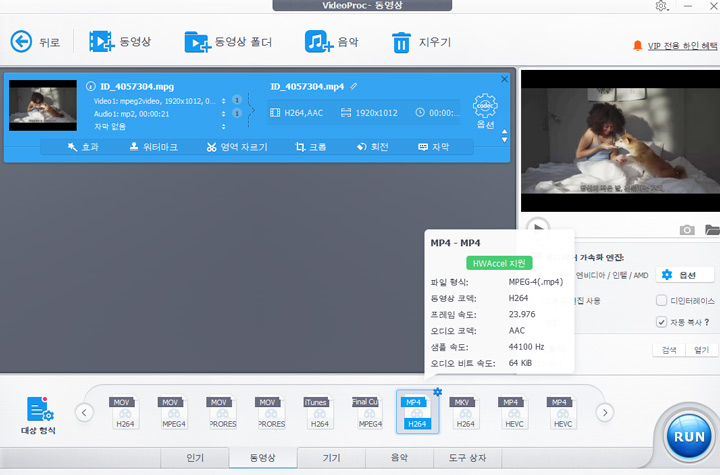
Task: Select the video thumbnail of ID_4057304.mpg
Action: [43, 105]
